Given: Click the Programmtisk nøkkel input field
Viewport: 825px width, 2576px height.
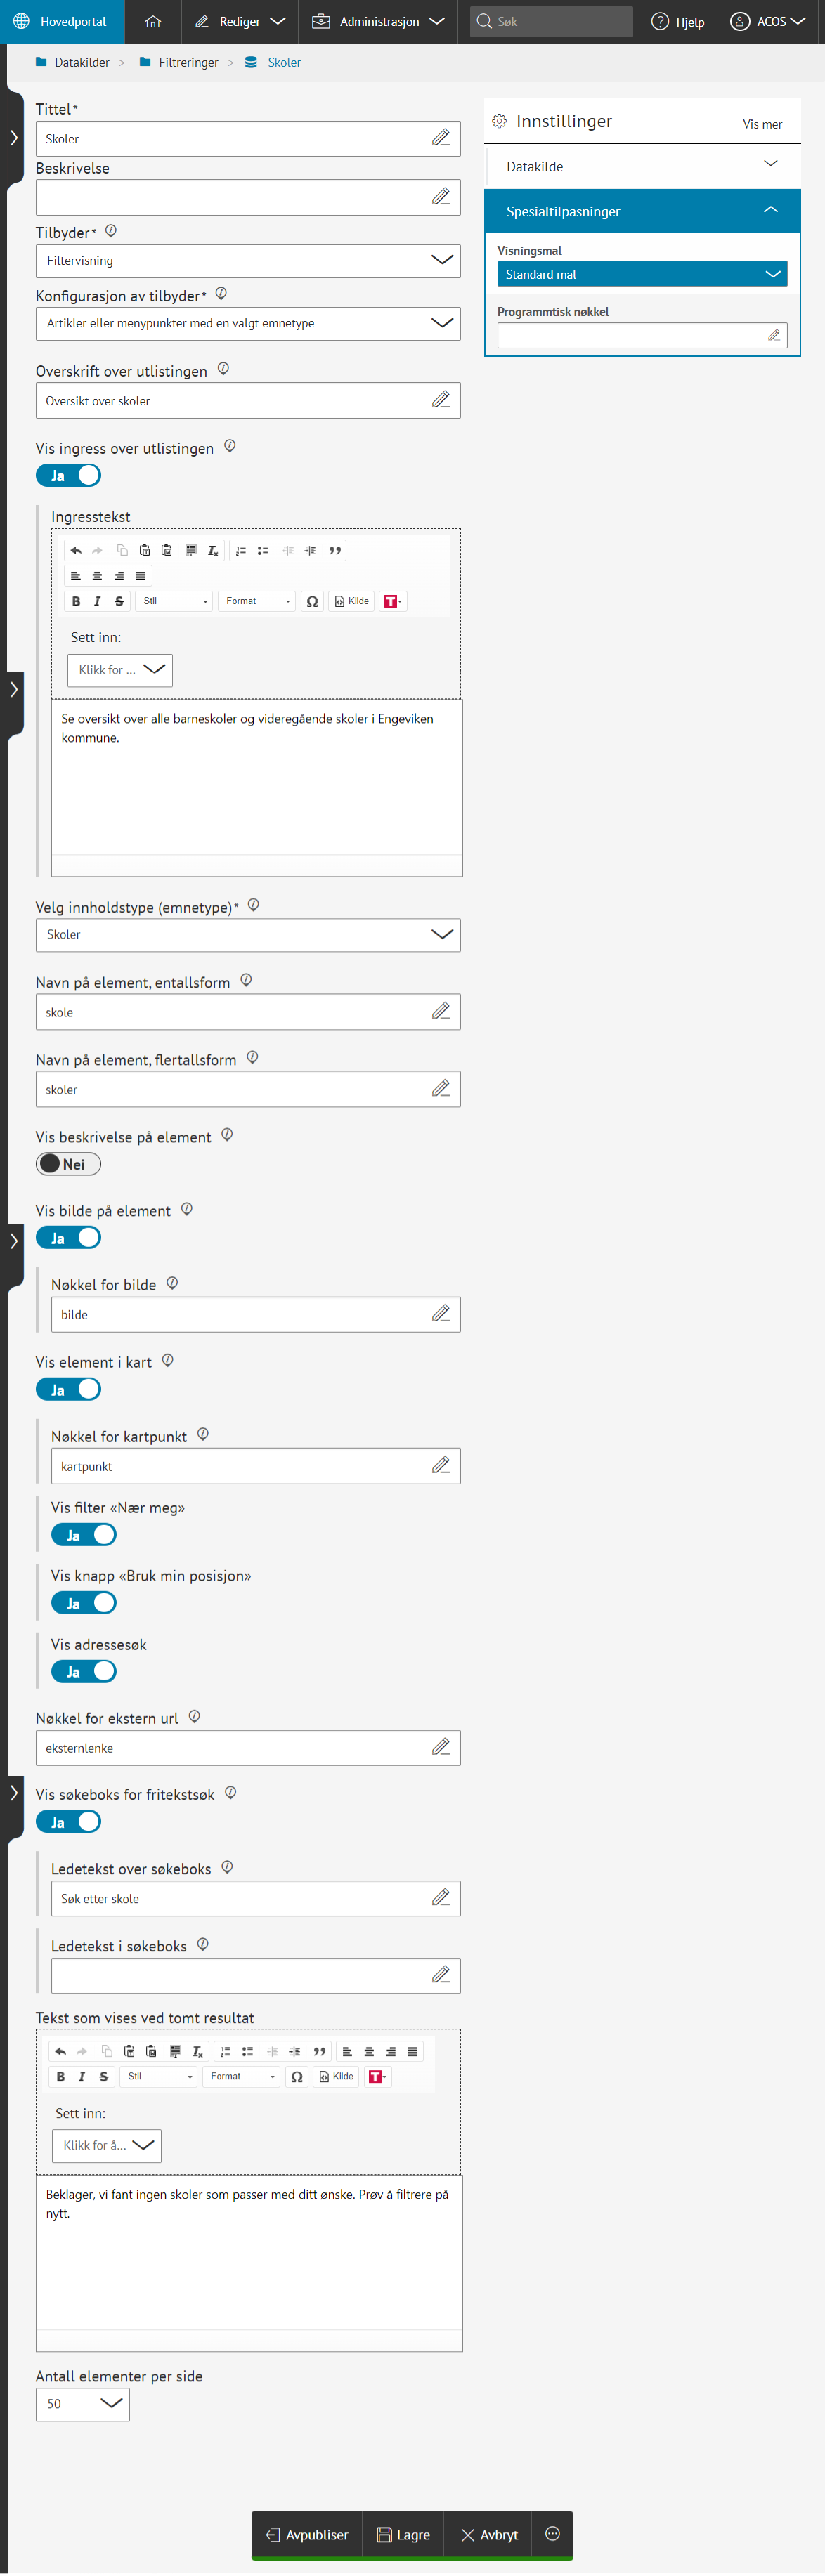Looking at the screenshot, I should click(x=631, y=335).
